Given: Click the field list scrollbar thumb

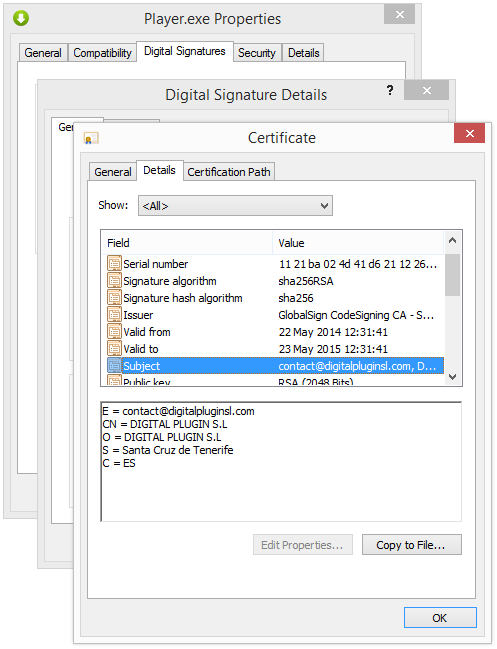Looking at the screenshot, I should (x=452, y=275).
